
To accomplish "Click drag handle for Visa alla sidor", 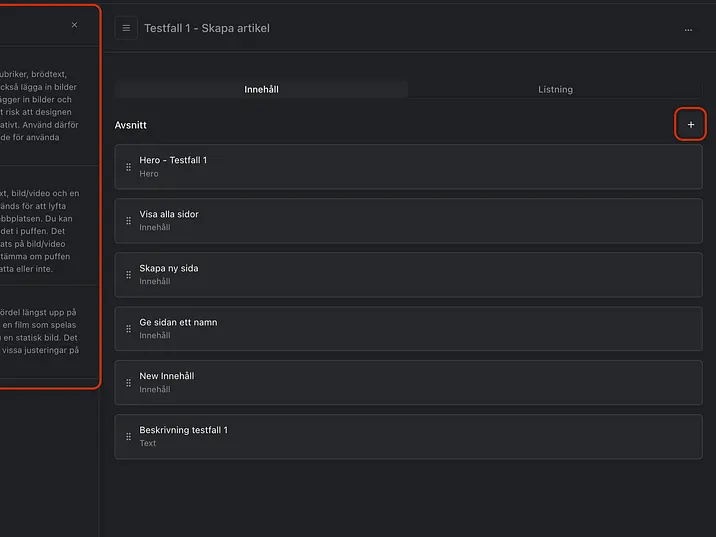I will [x=128, y=221].
